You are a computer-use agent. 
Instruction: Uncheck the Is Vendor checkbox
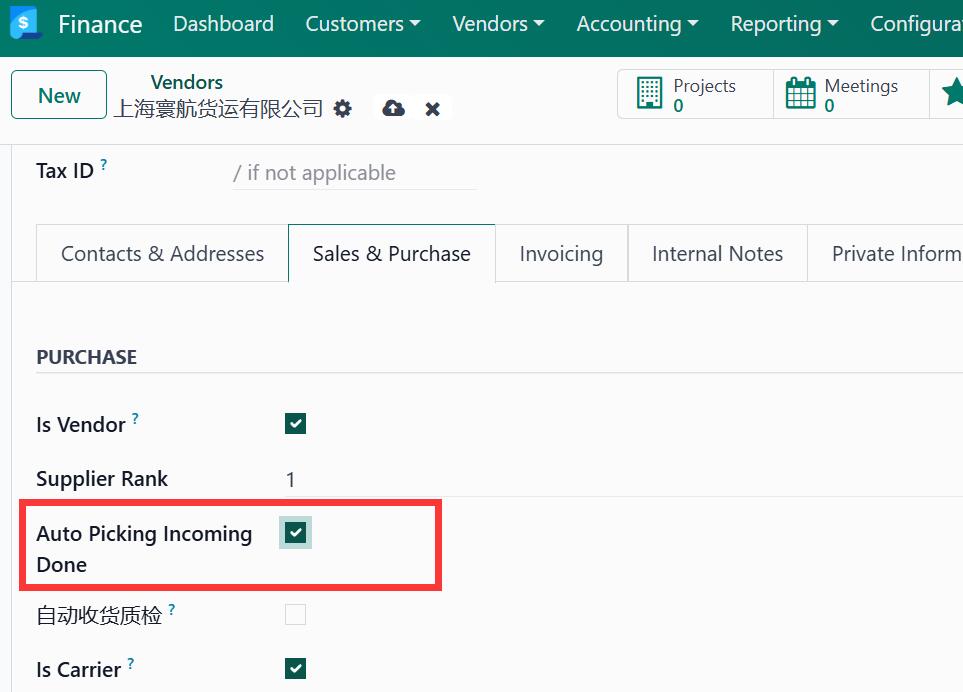[x=295, y=424]
